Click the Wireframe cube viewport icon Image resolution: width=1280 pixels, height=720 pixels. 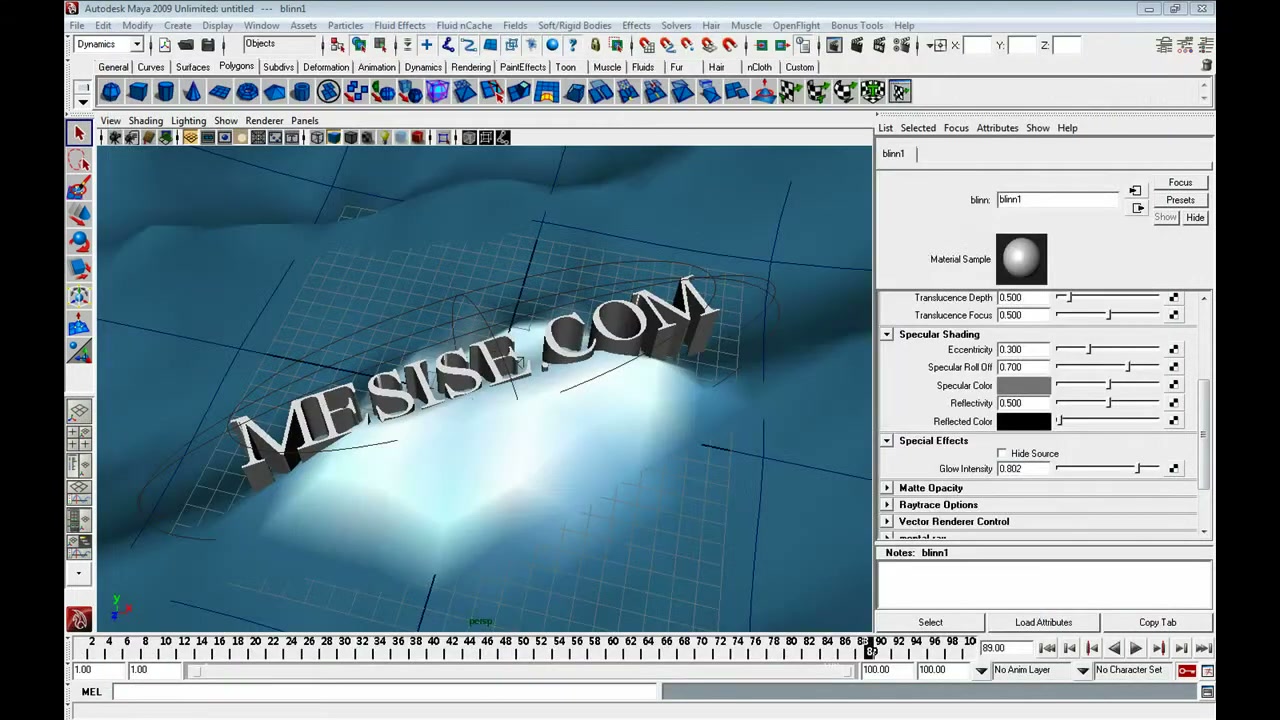point(317,138)
